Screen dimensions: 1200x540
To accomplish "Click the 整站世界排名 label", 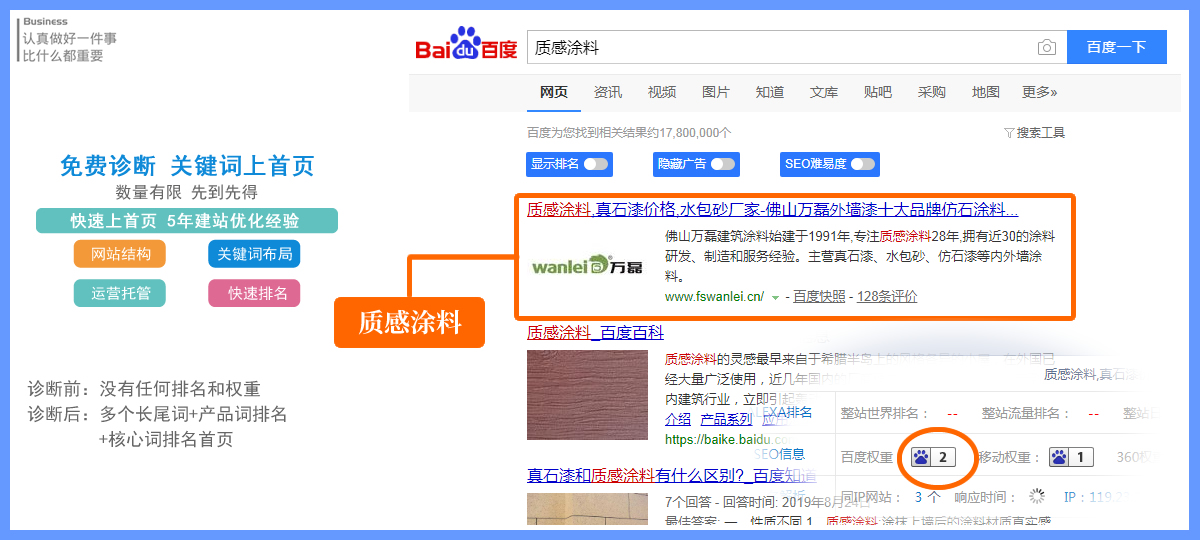I will 884,413.
